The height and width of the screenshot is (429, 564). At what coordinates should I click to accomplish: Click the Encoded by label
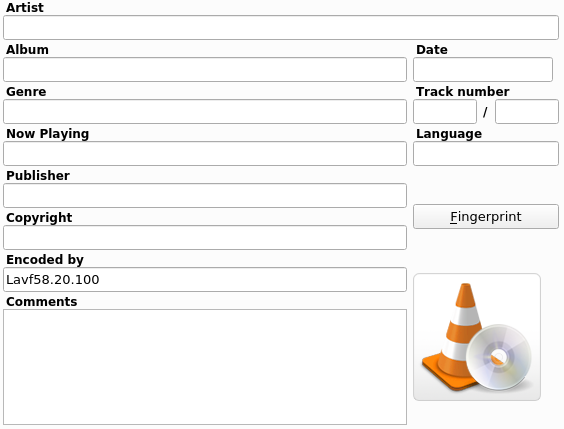(45, 260)
